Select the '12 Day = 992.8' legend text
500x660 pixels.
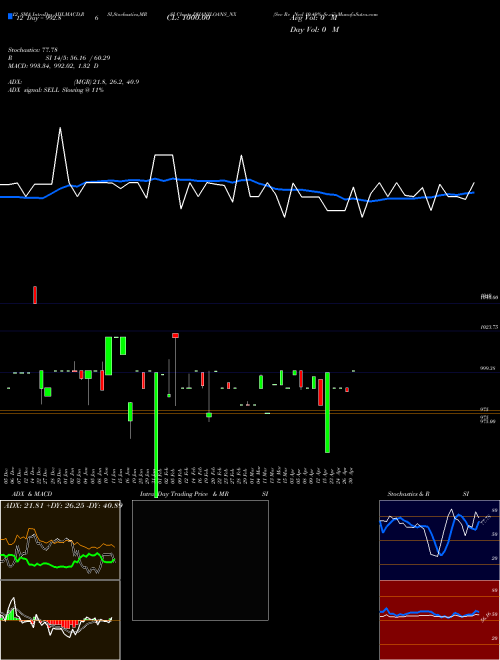(38, 18)
